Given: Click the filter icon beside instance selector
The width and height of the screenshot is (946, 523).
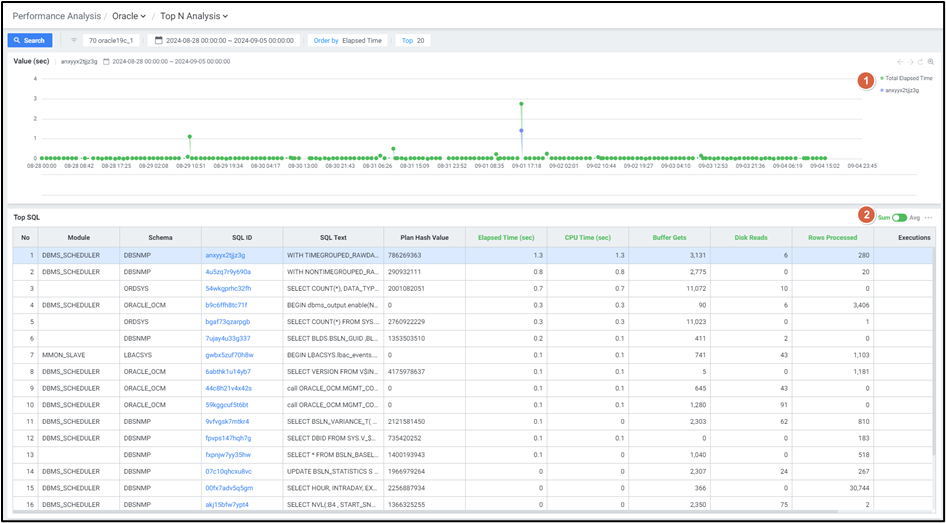Looking at the screenshot, I should [x=74, y=41].
